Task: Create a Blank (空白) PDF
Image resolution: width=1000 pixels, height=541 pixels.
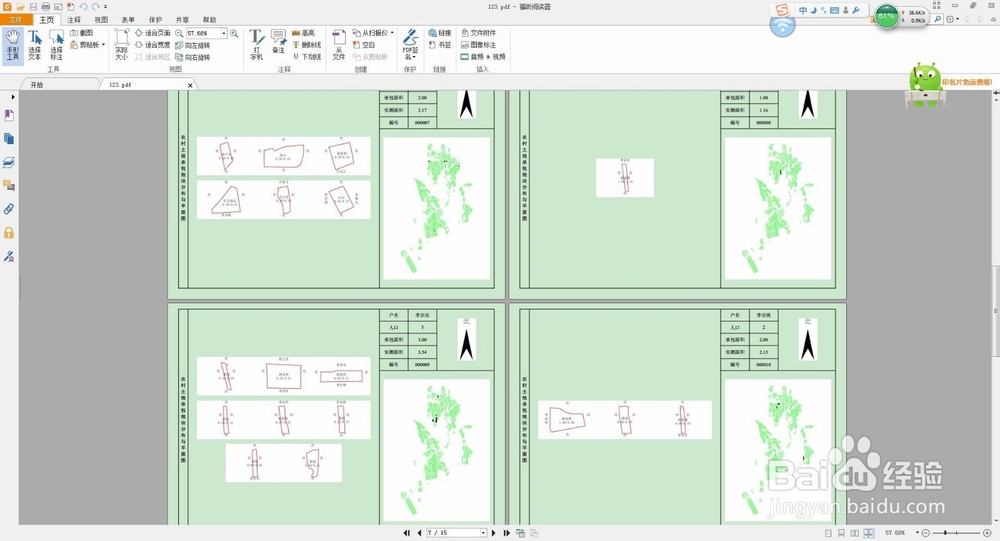Action: pyautogui.click(x=364, y=45)
